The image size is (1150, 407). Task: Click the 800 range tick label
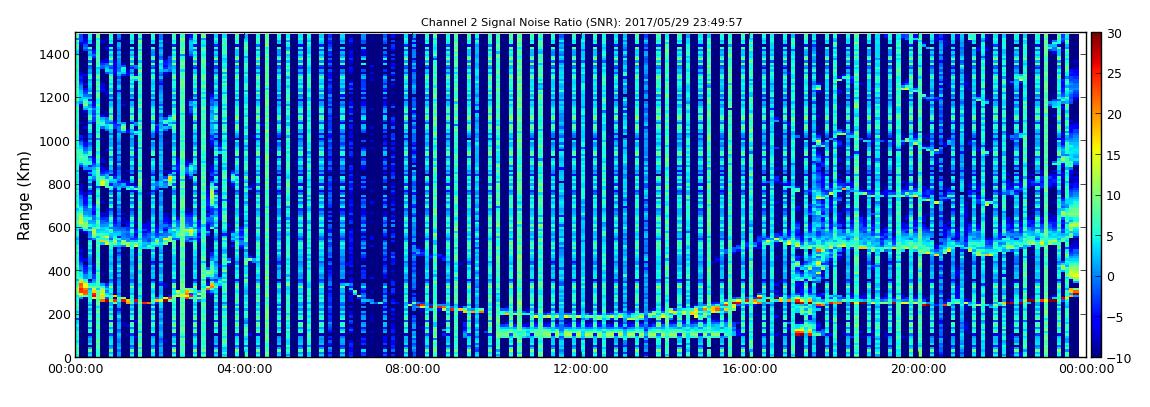point(60,184)
